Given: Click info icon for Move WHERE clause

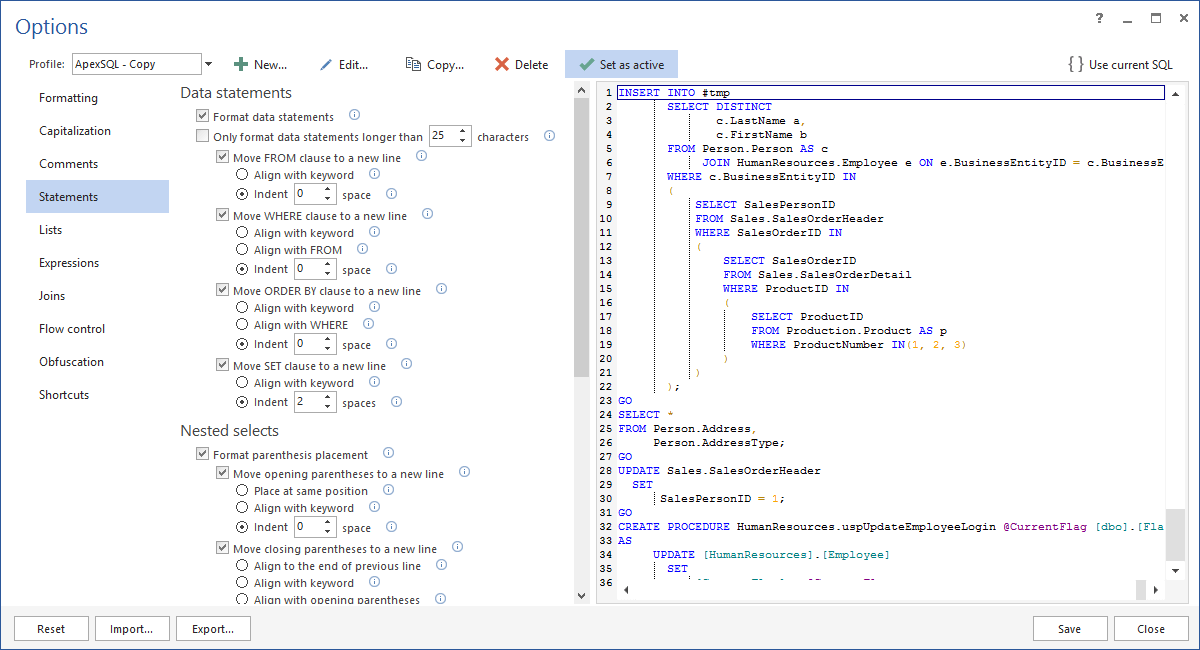Looking at the screenshot, I should coord(427,215).
